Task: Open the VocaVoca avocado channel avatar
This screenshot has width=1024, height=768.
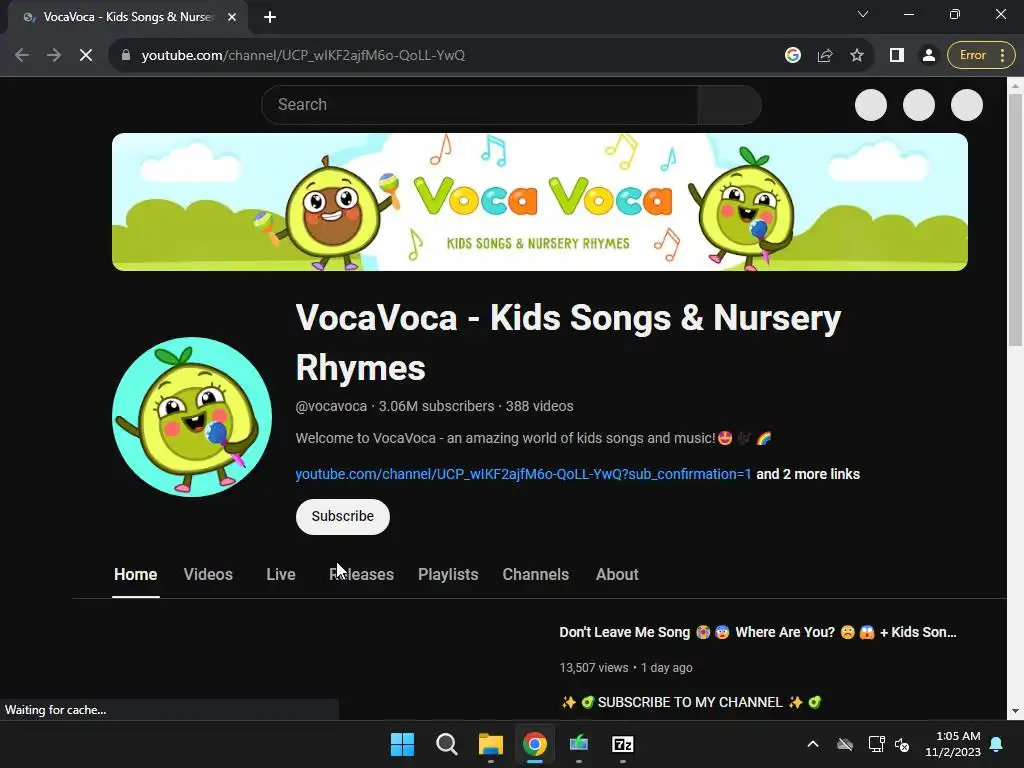Action: click(192, 417)
